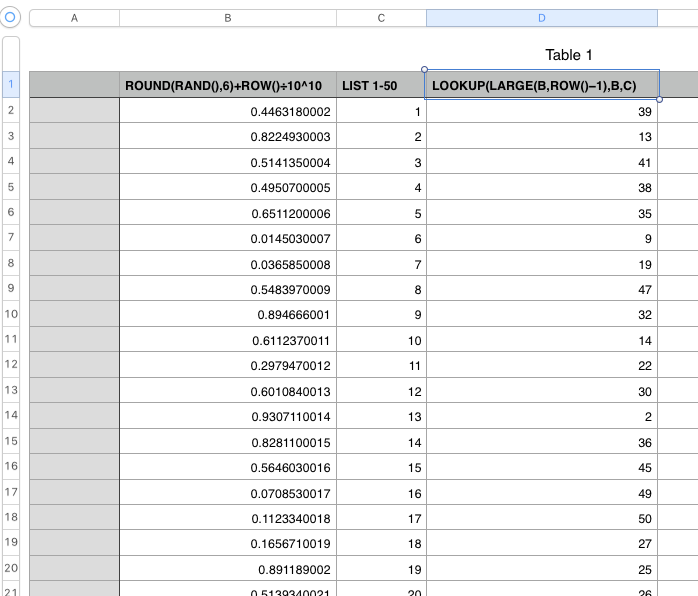Select cell with 0.8224930003

[x=228, y=136]
